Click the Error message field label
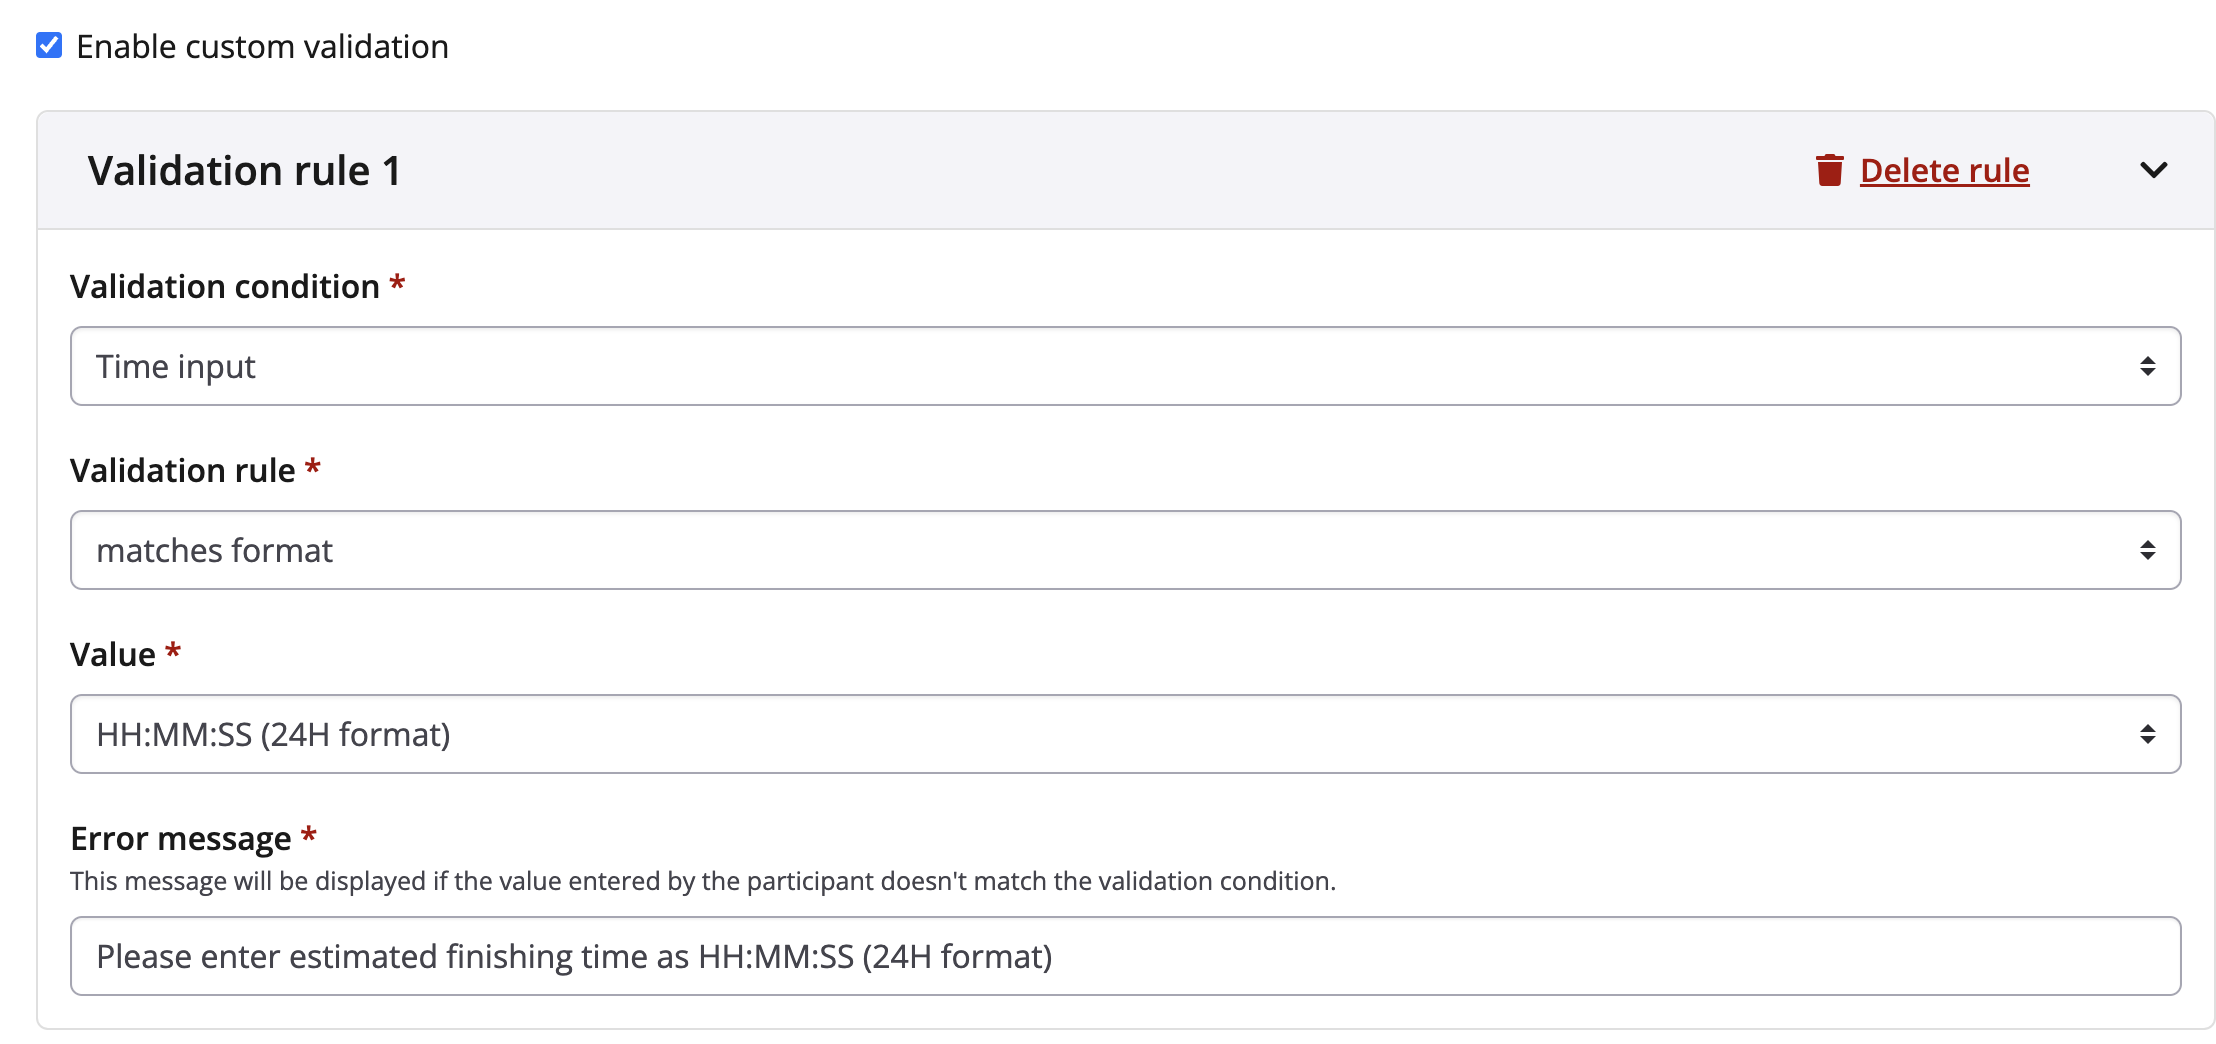The width and height of the screenshot is (2216, 1044). (181, 838)
